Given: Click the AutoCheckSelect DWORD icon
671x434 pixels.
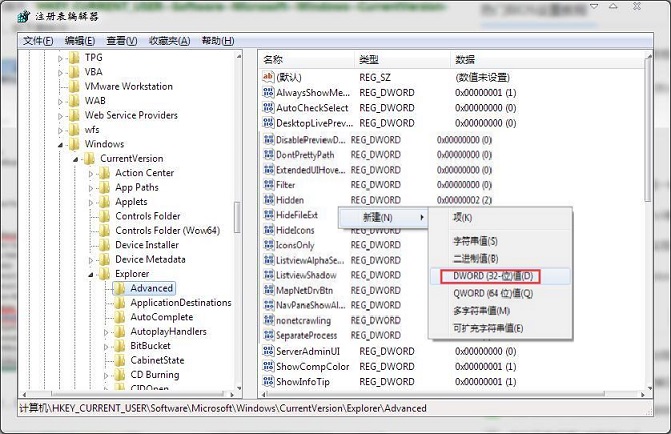Looking at the screenshot, I should pyautogui.click(x=268, y=108).
